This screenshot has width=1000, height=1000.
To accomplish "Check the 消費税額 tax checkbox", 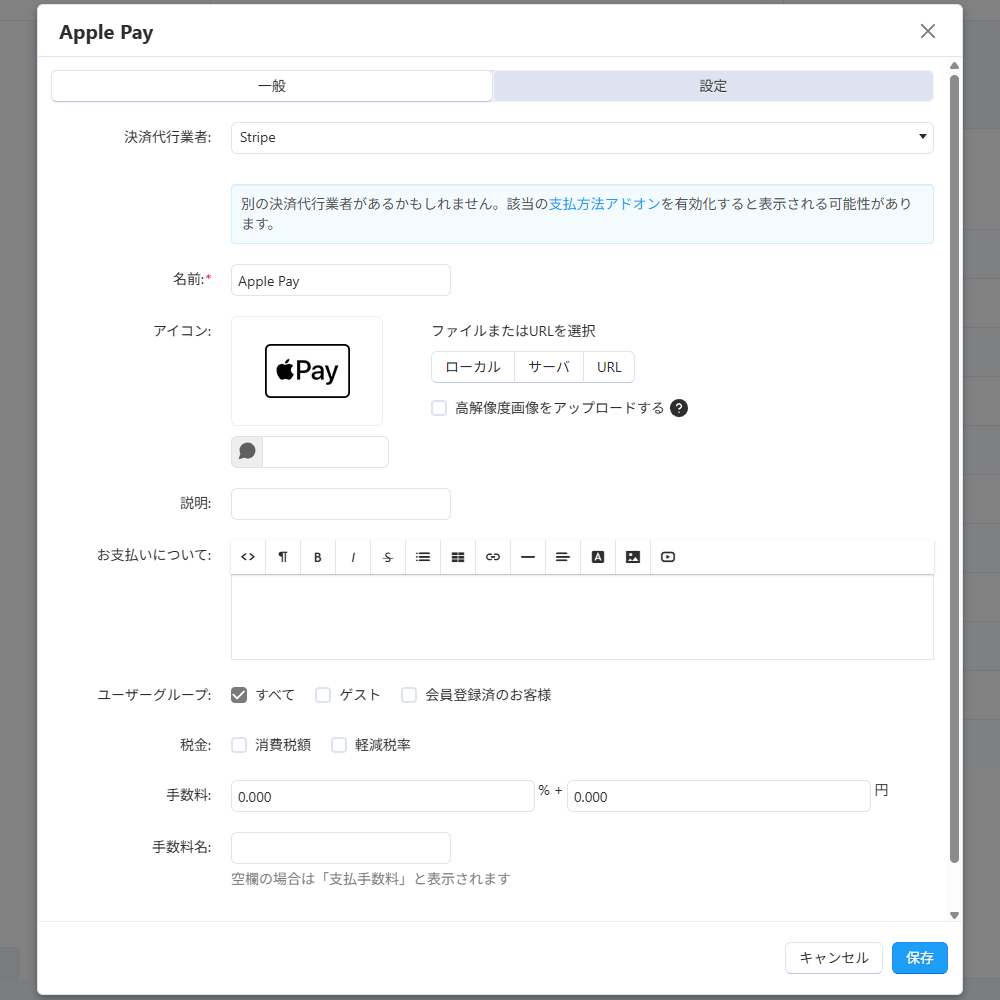I will click(239, 745).
